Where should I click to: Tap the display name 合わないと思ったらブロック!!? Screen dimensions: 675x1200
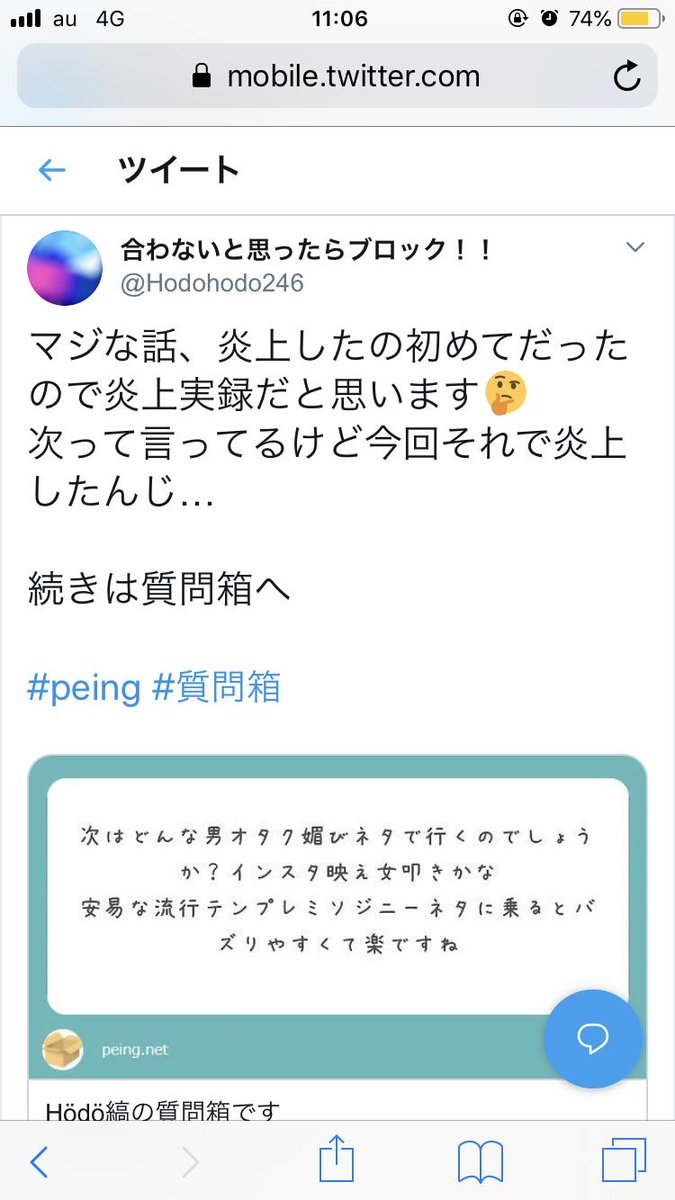tap(306, 248)
